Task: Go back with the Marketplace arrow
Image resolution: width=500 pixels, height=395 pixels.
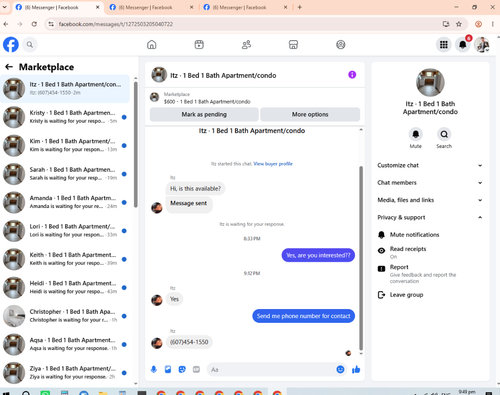Action: coord(9,67)
